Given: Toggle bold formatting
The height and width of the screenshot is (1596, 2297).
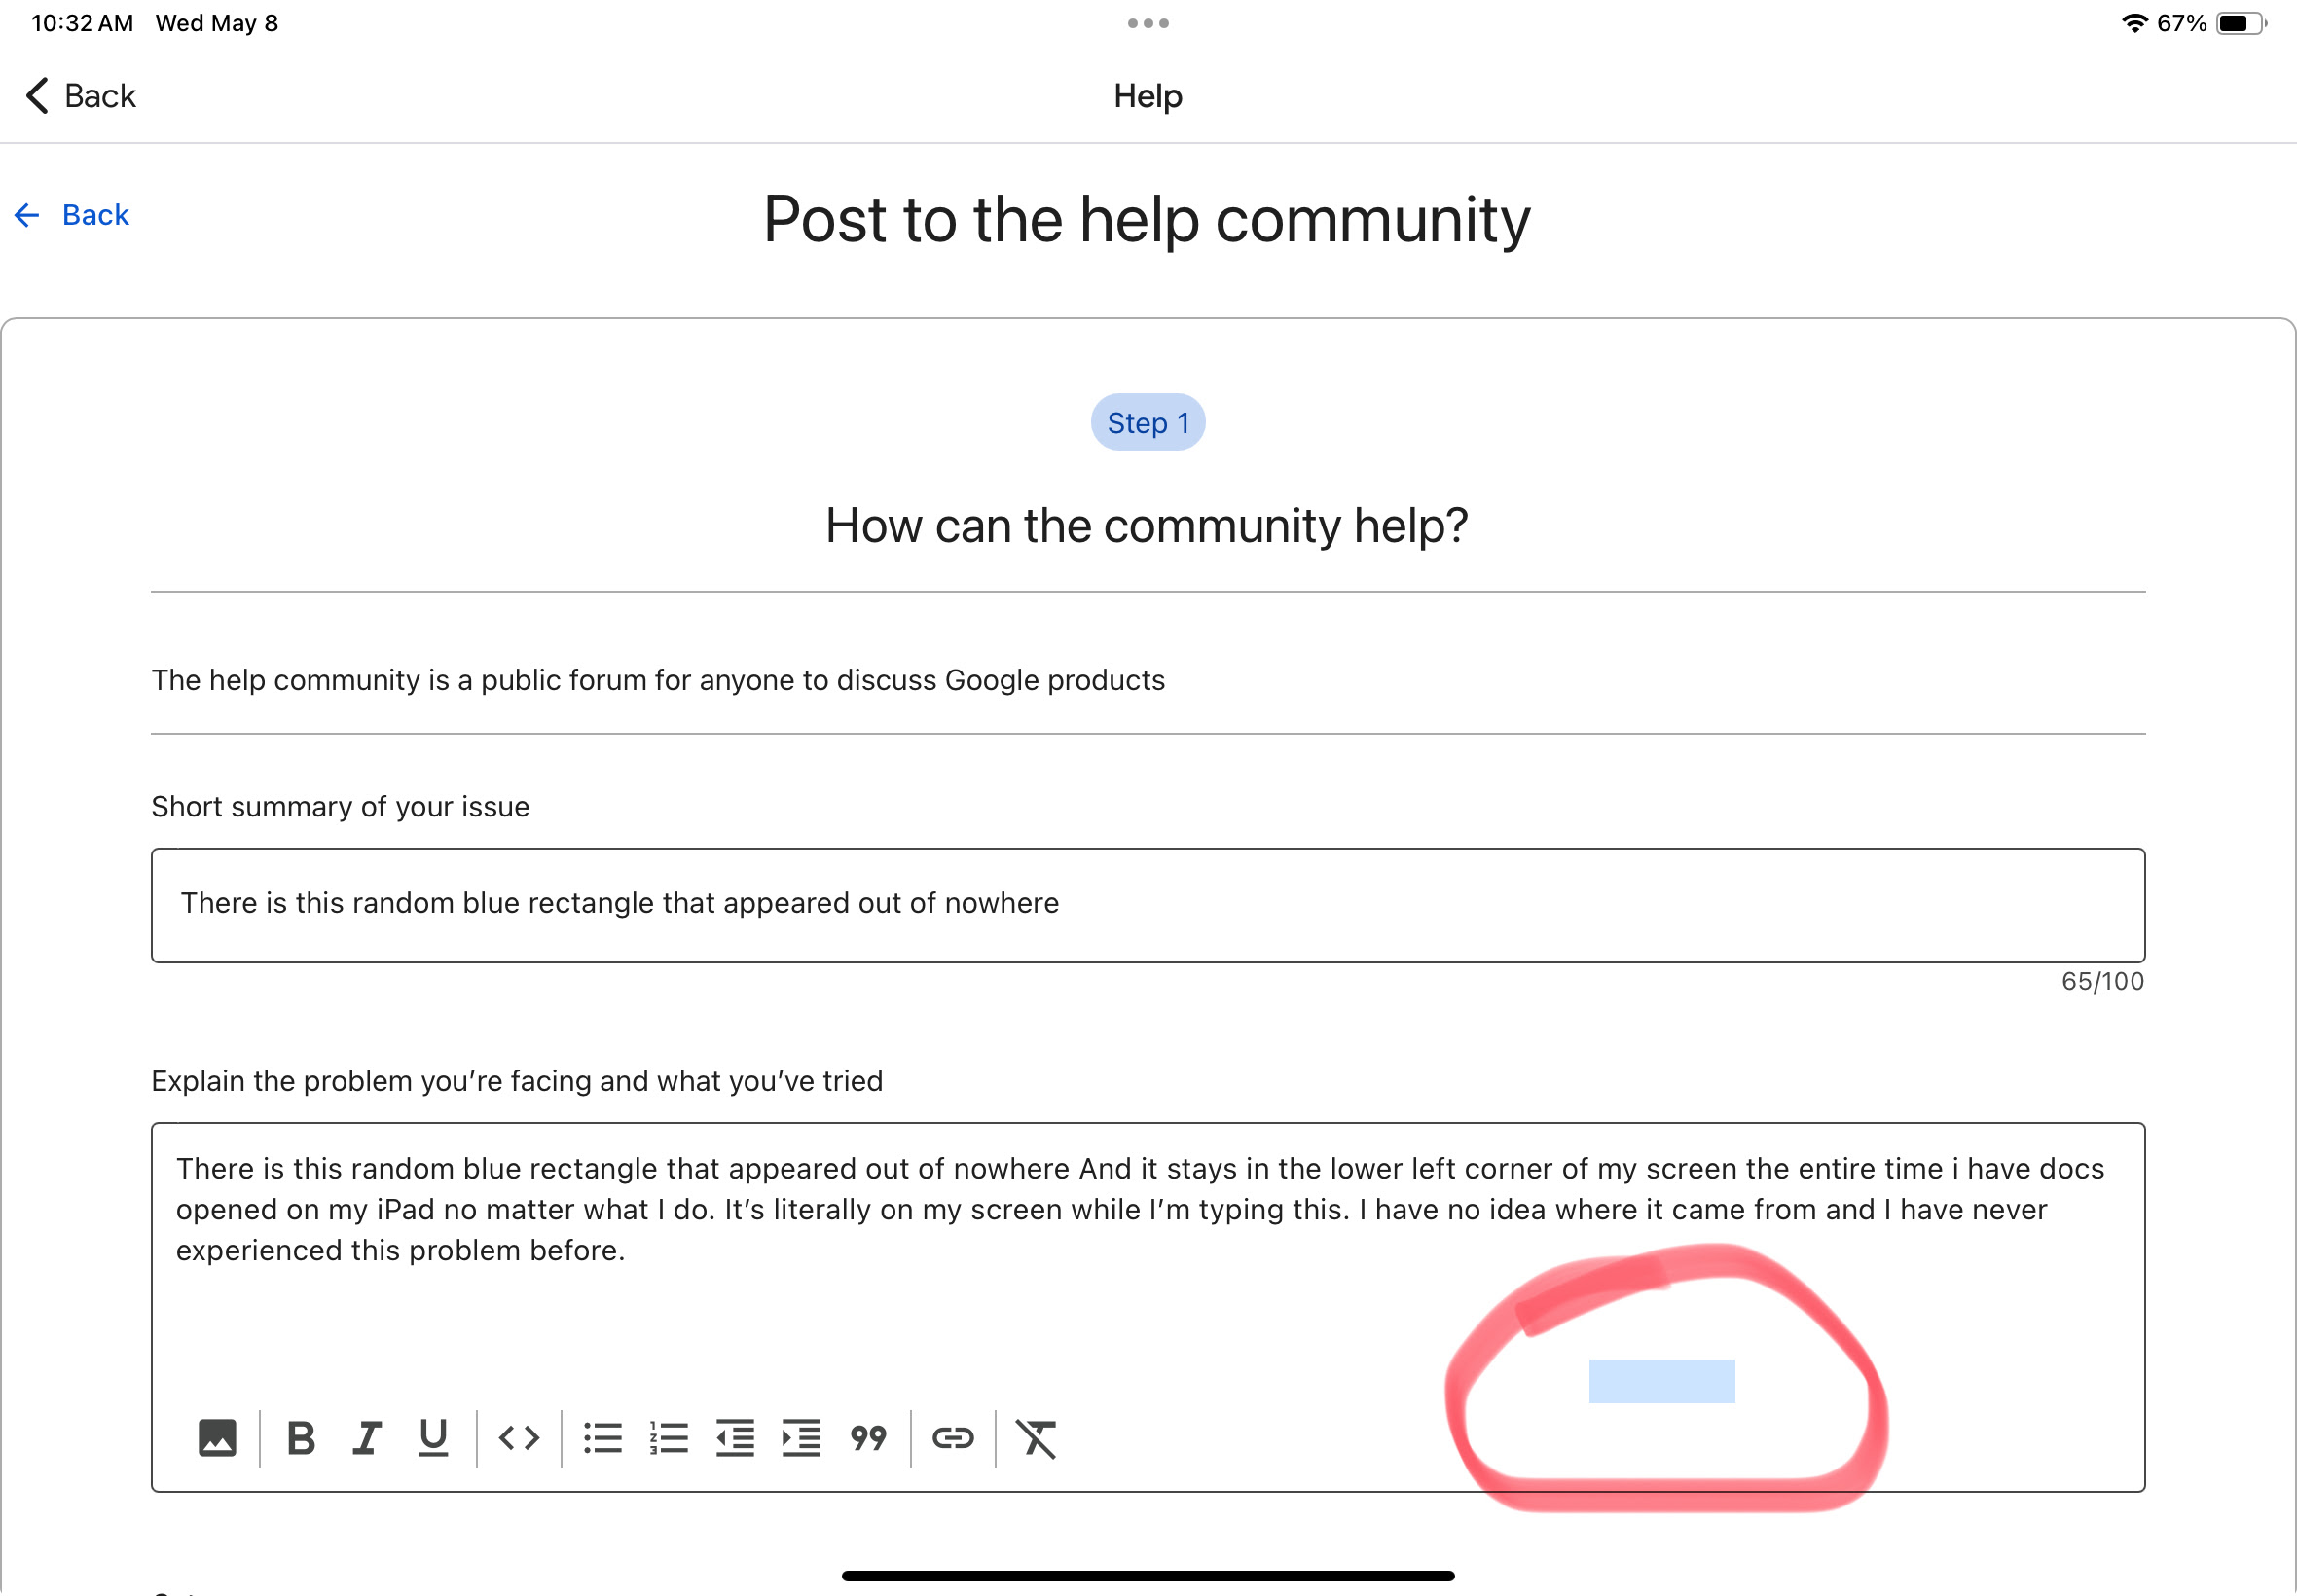Looking at the screenshot, I should point(301,1438).
